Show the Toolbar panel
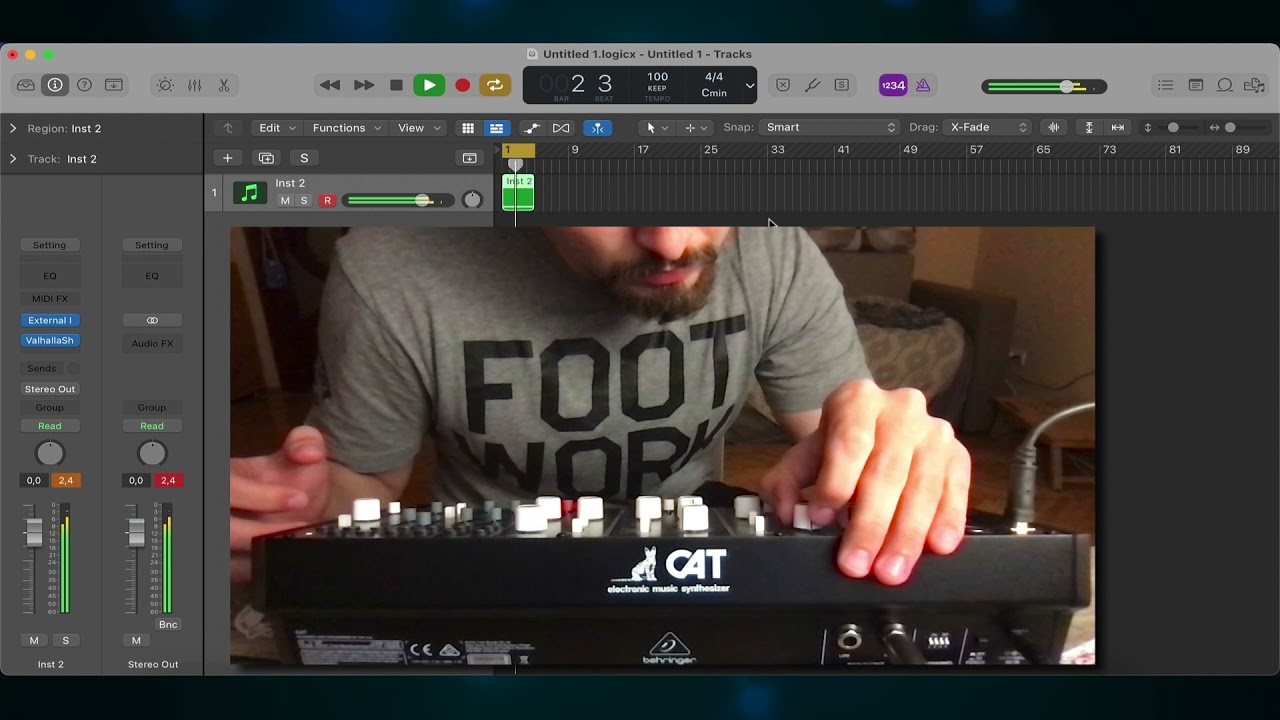1280x720 pixels. 114,85
